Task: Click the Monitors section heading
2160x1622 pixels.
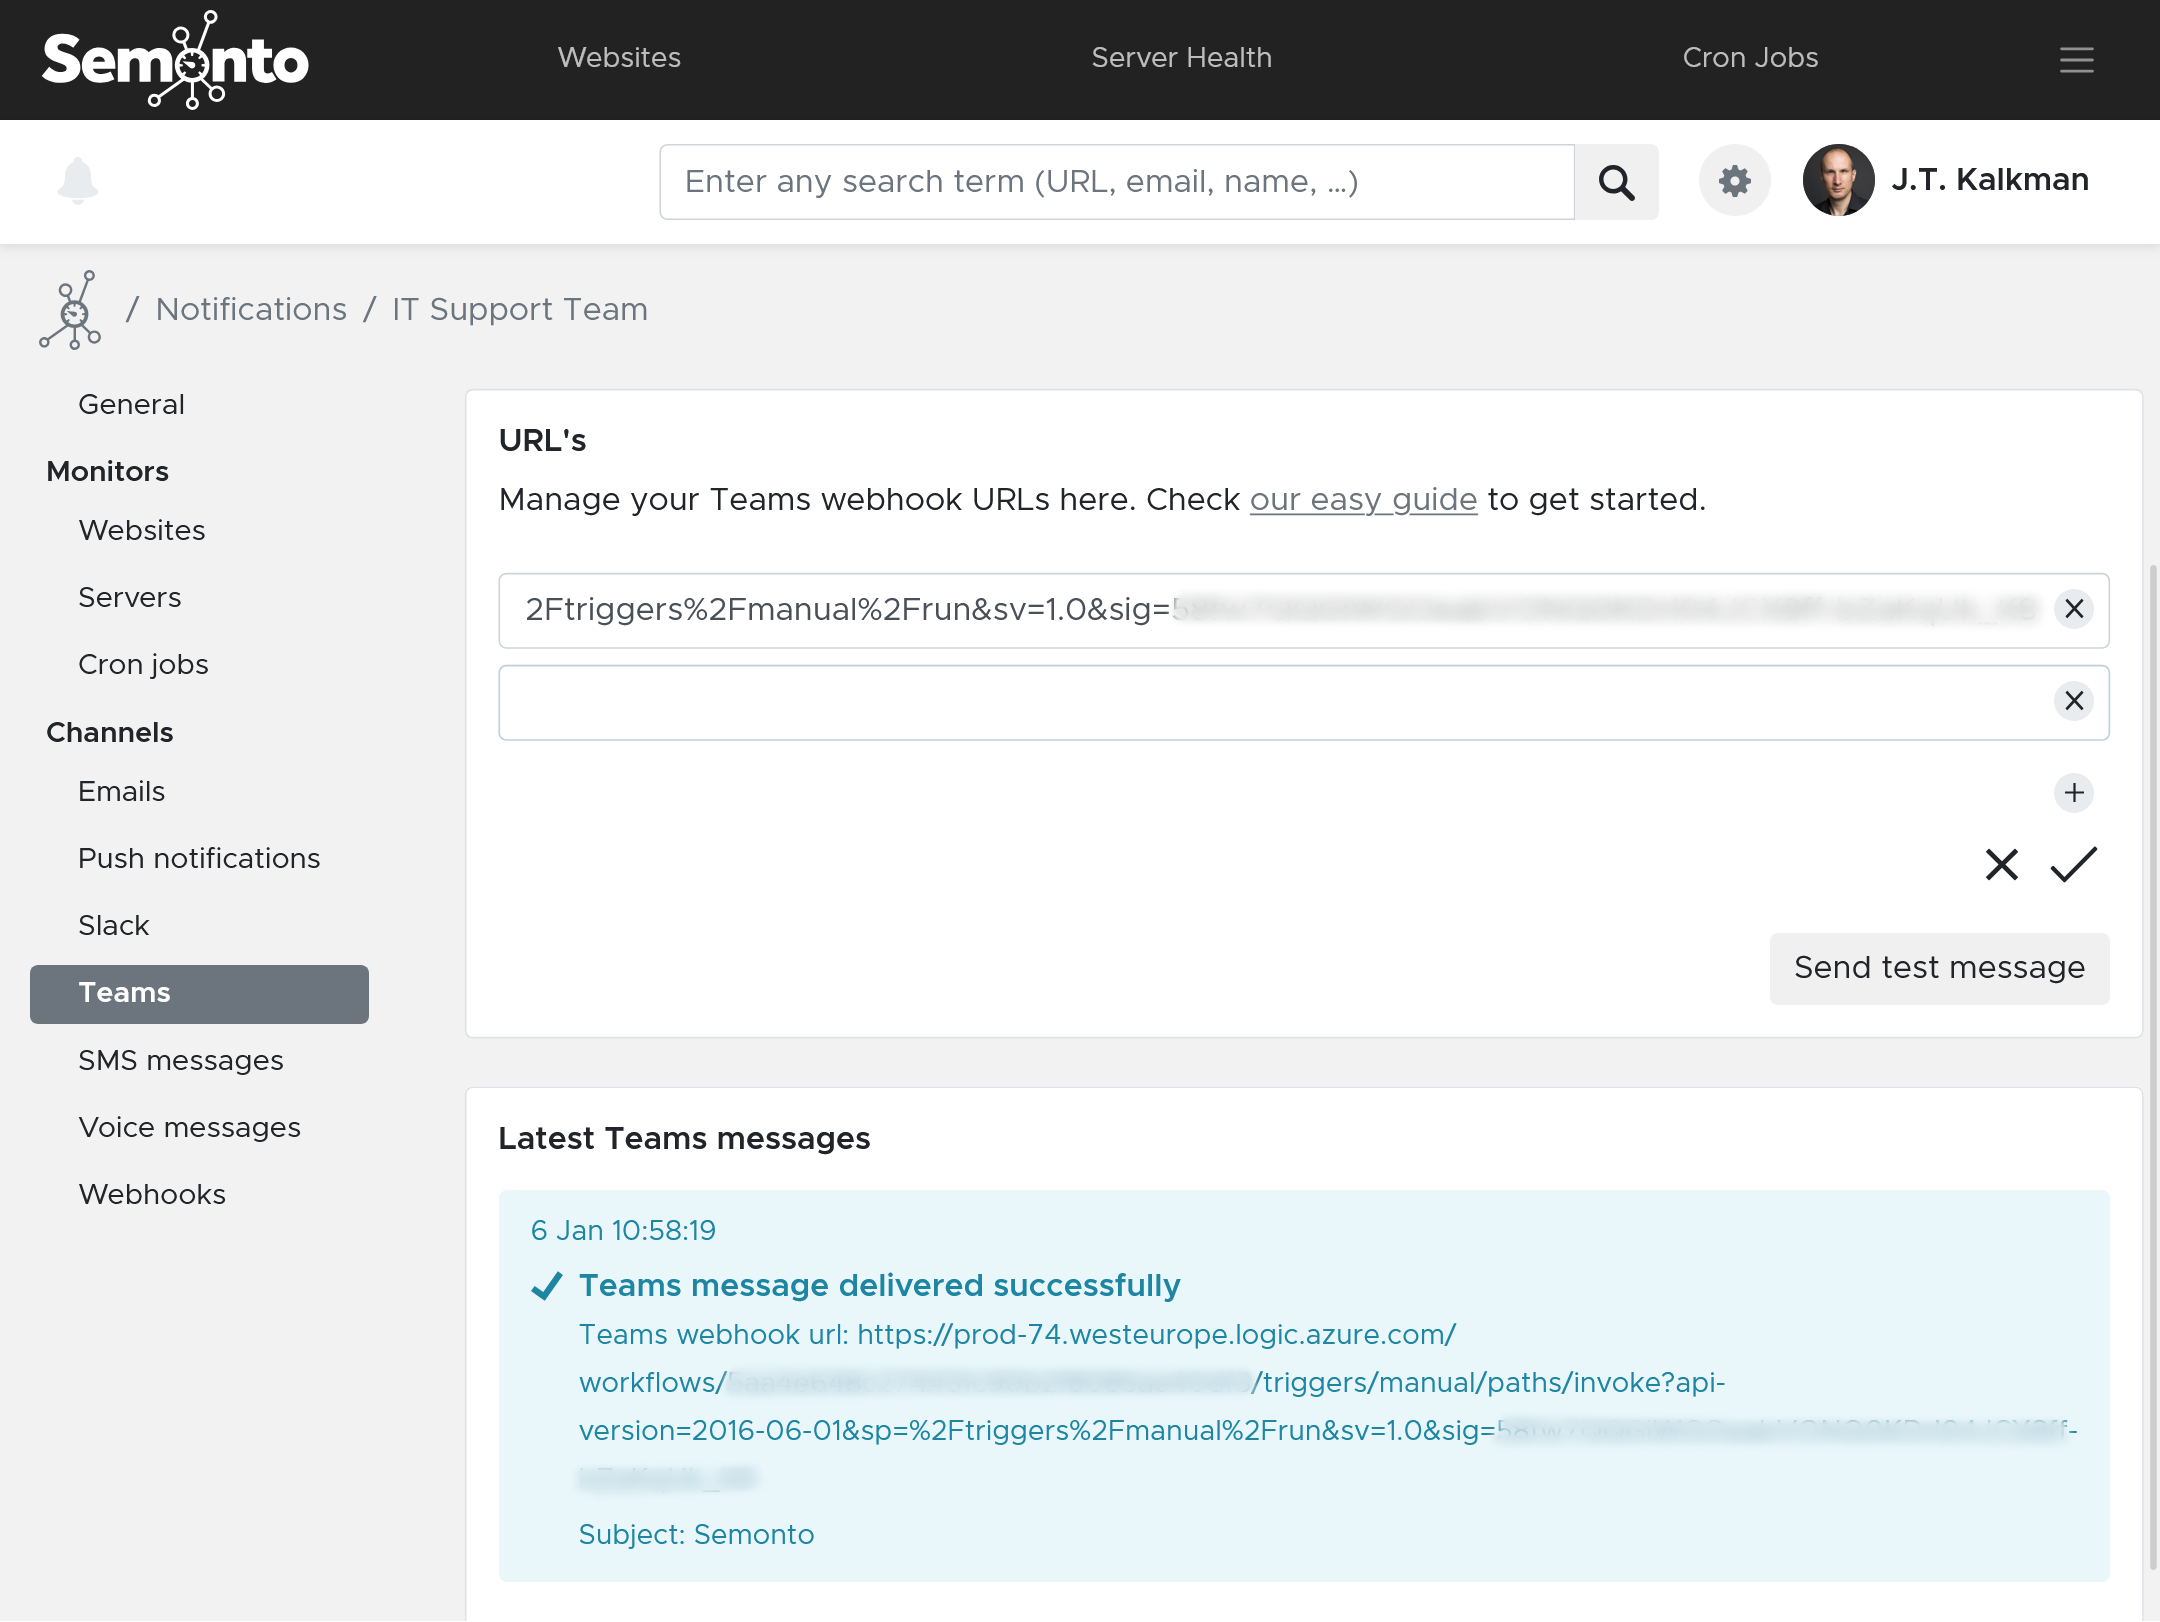Action: pyautogui.click(x=107, y=472)
